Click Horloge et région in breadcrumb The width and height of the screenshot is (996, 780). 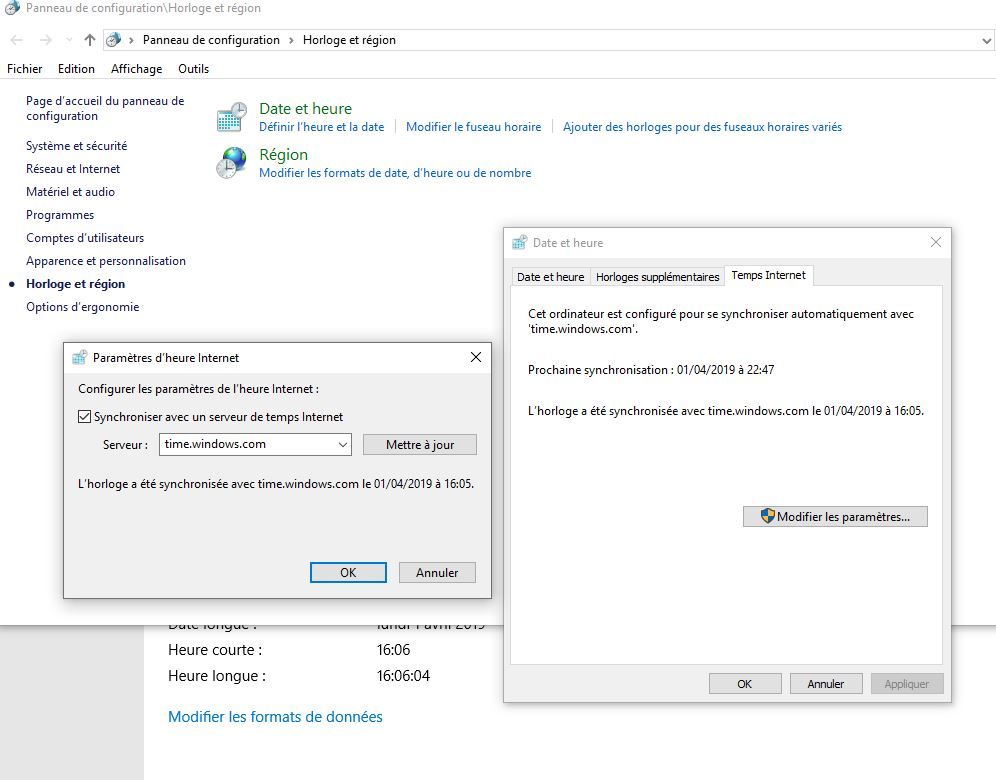pyautogui.click(x=349, y=40)
